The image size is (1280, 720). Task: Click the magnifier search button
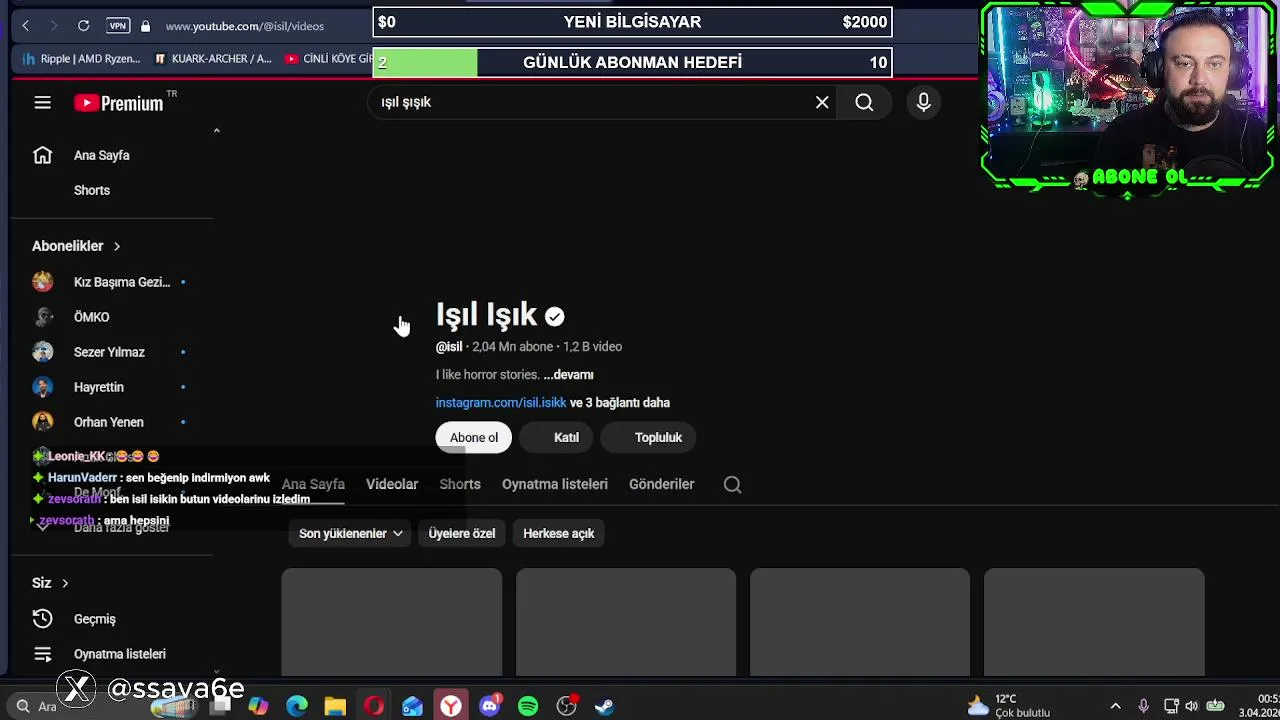tap(864, 102)
